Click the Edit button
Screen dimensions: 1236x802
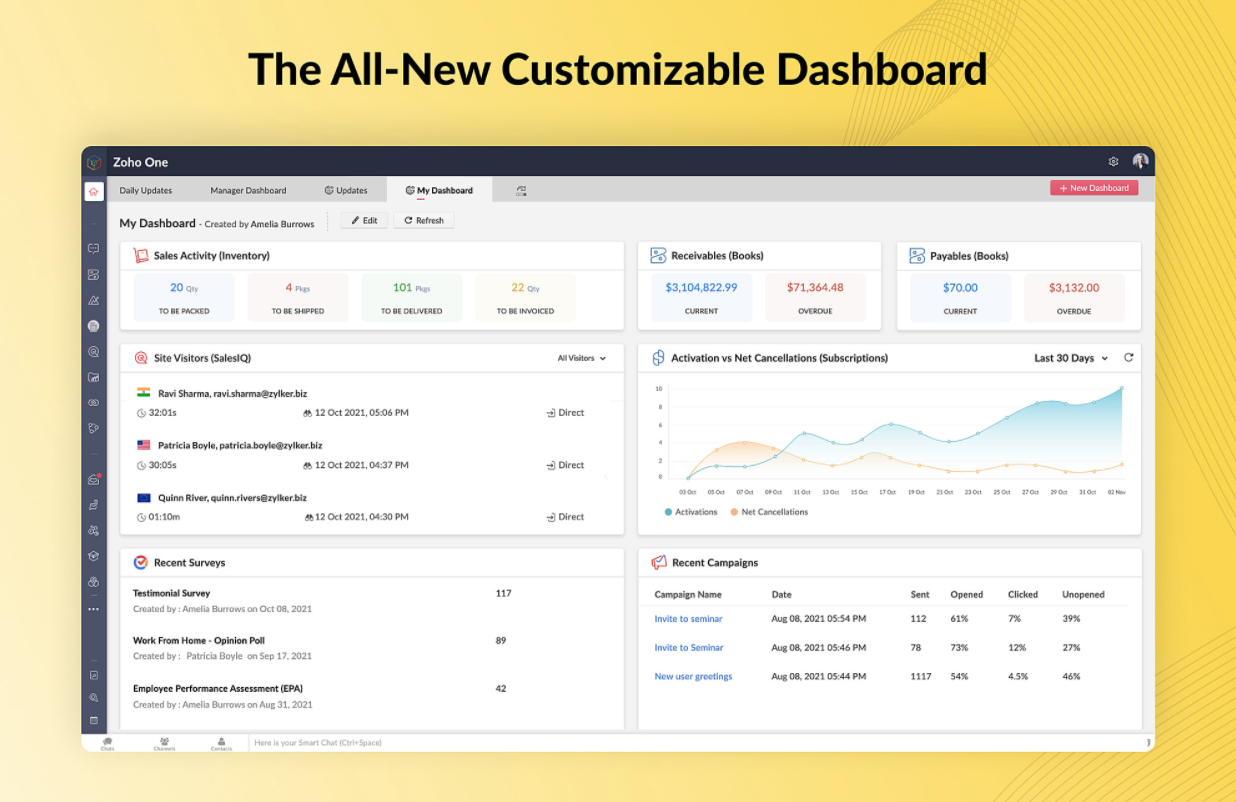[x=364, y=220]
